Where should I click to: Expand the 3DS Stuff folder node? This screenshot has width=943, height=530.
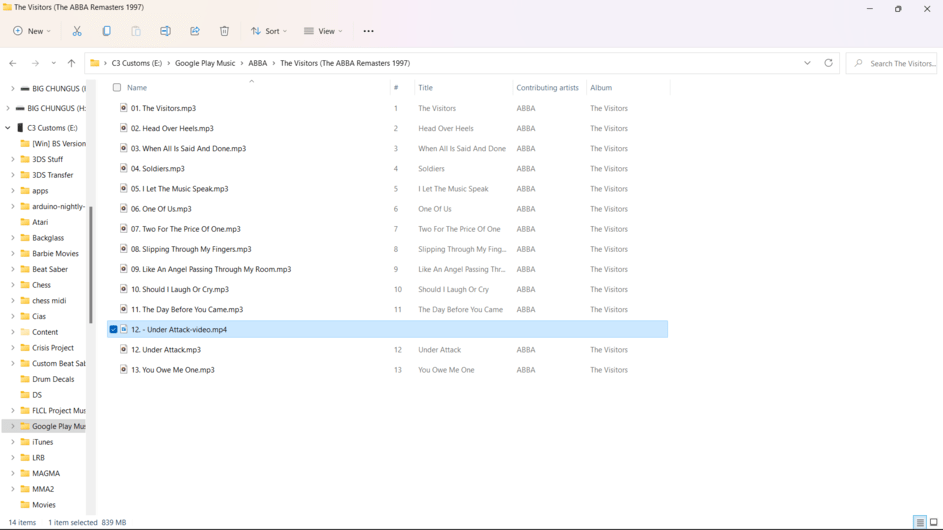pyautogui.click(x=13, y=159)
